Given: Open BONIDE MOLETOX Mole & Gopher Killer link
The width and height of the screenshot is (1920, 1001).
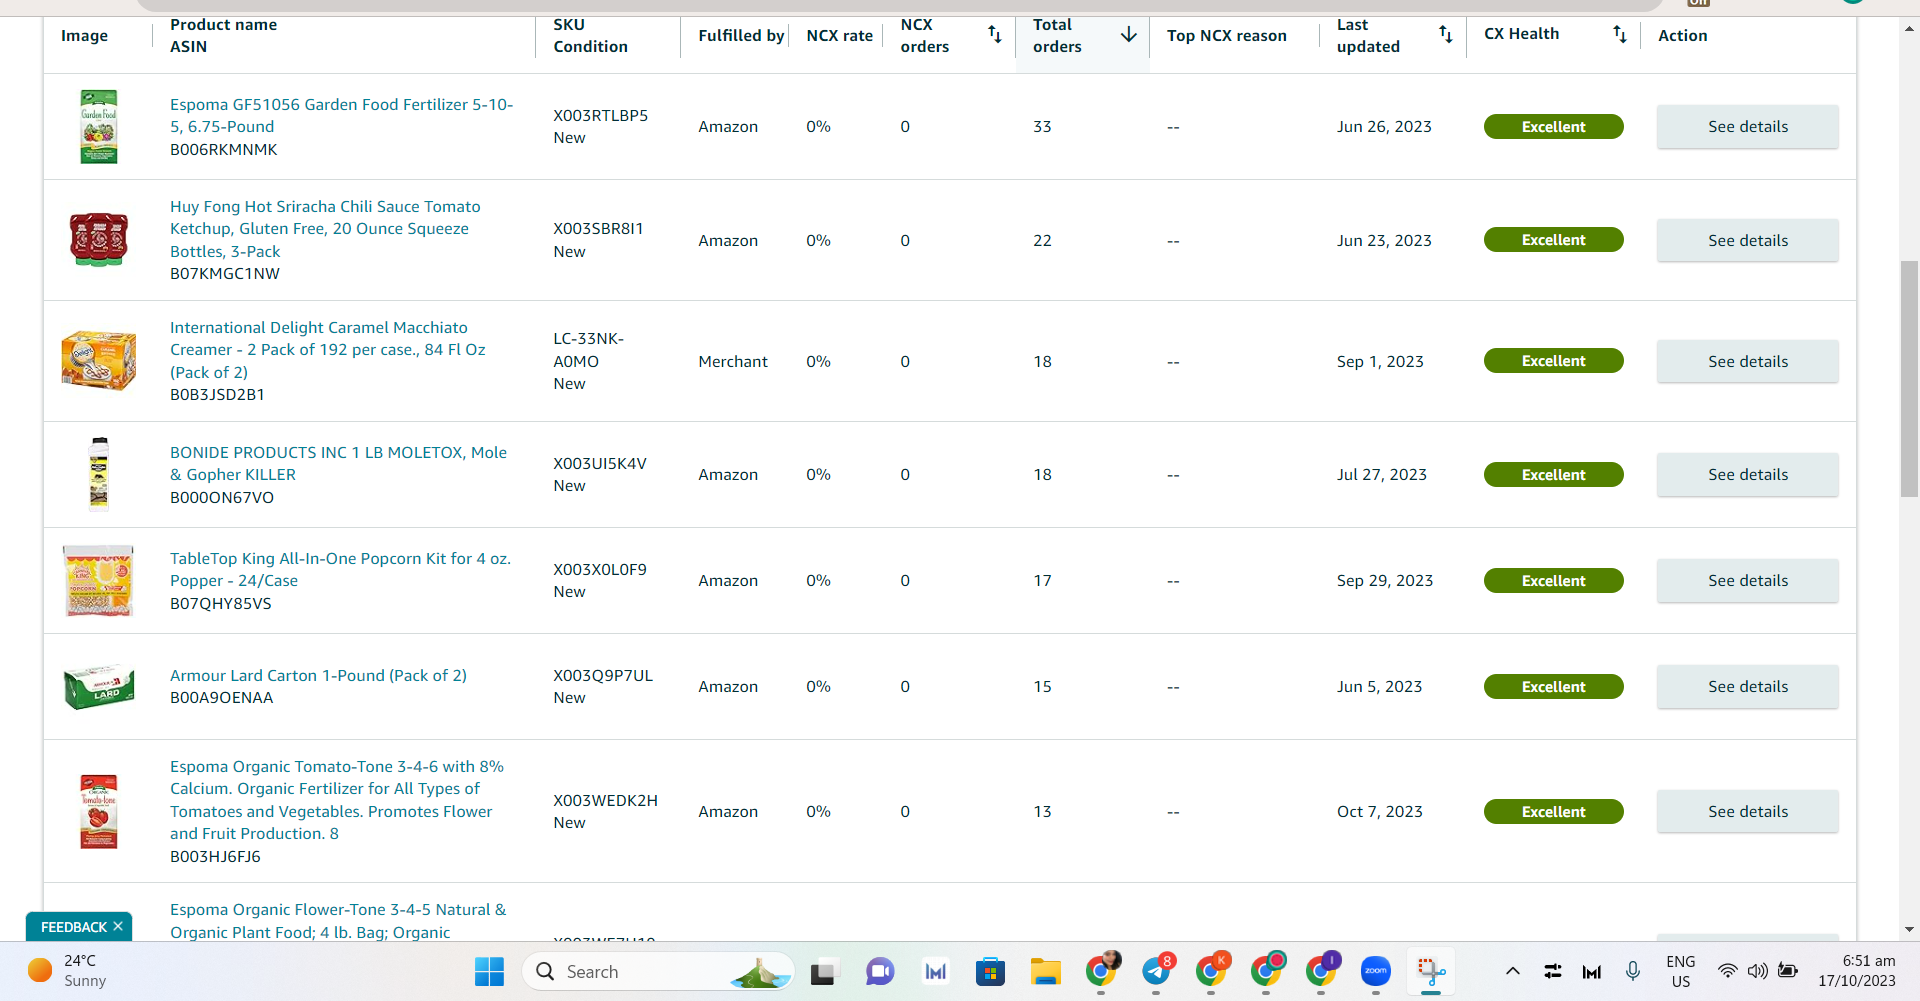Looking at the screenshot, I should point(338,463).
